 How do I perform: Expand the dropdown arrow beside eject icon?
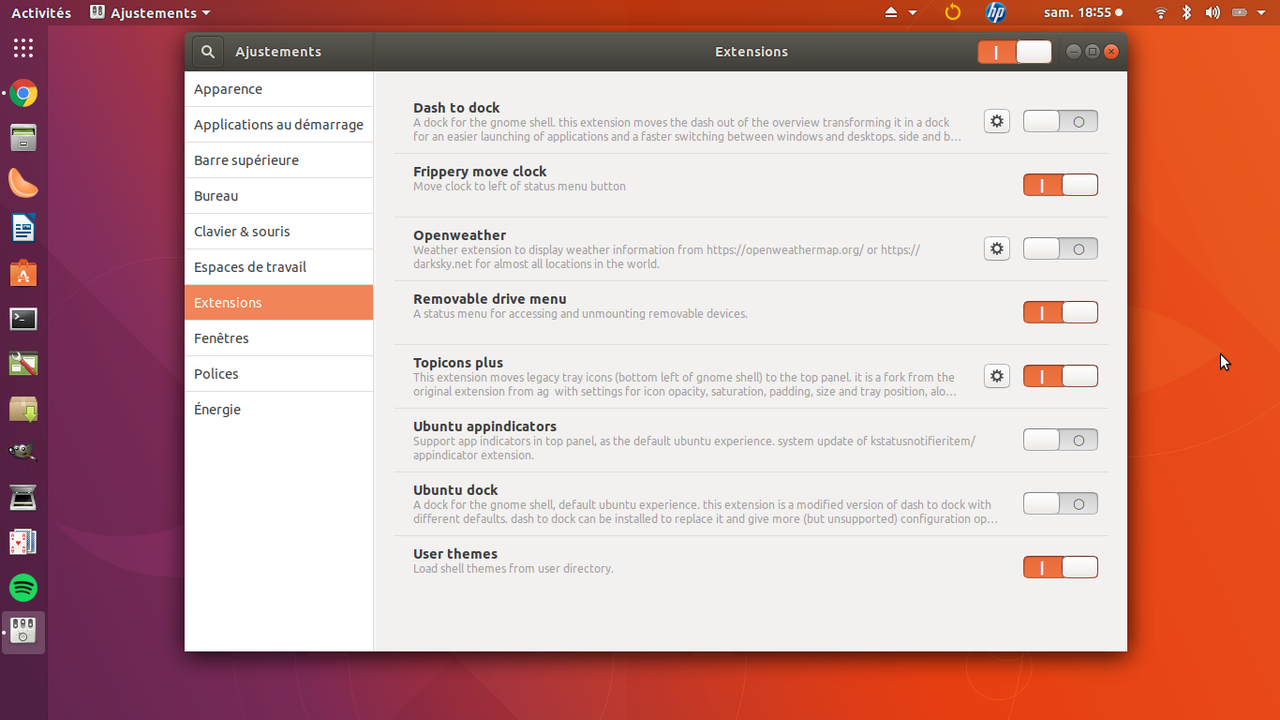913,13
